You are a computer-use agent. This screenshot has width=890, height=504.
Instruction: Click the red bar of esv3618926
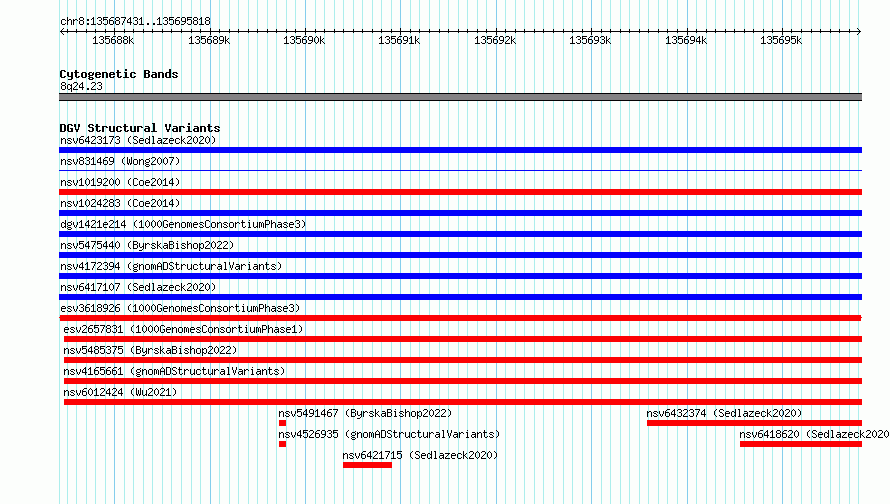[460, 318]
